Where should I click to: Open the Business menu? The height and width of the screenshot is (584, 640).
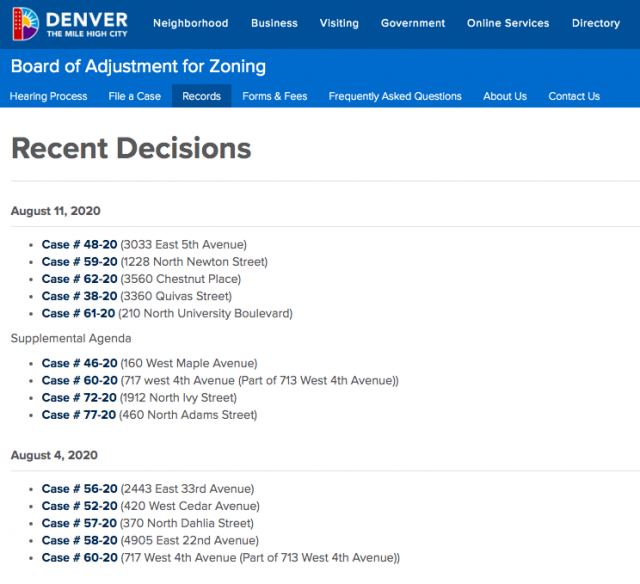(x=274, y=23)
